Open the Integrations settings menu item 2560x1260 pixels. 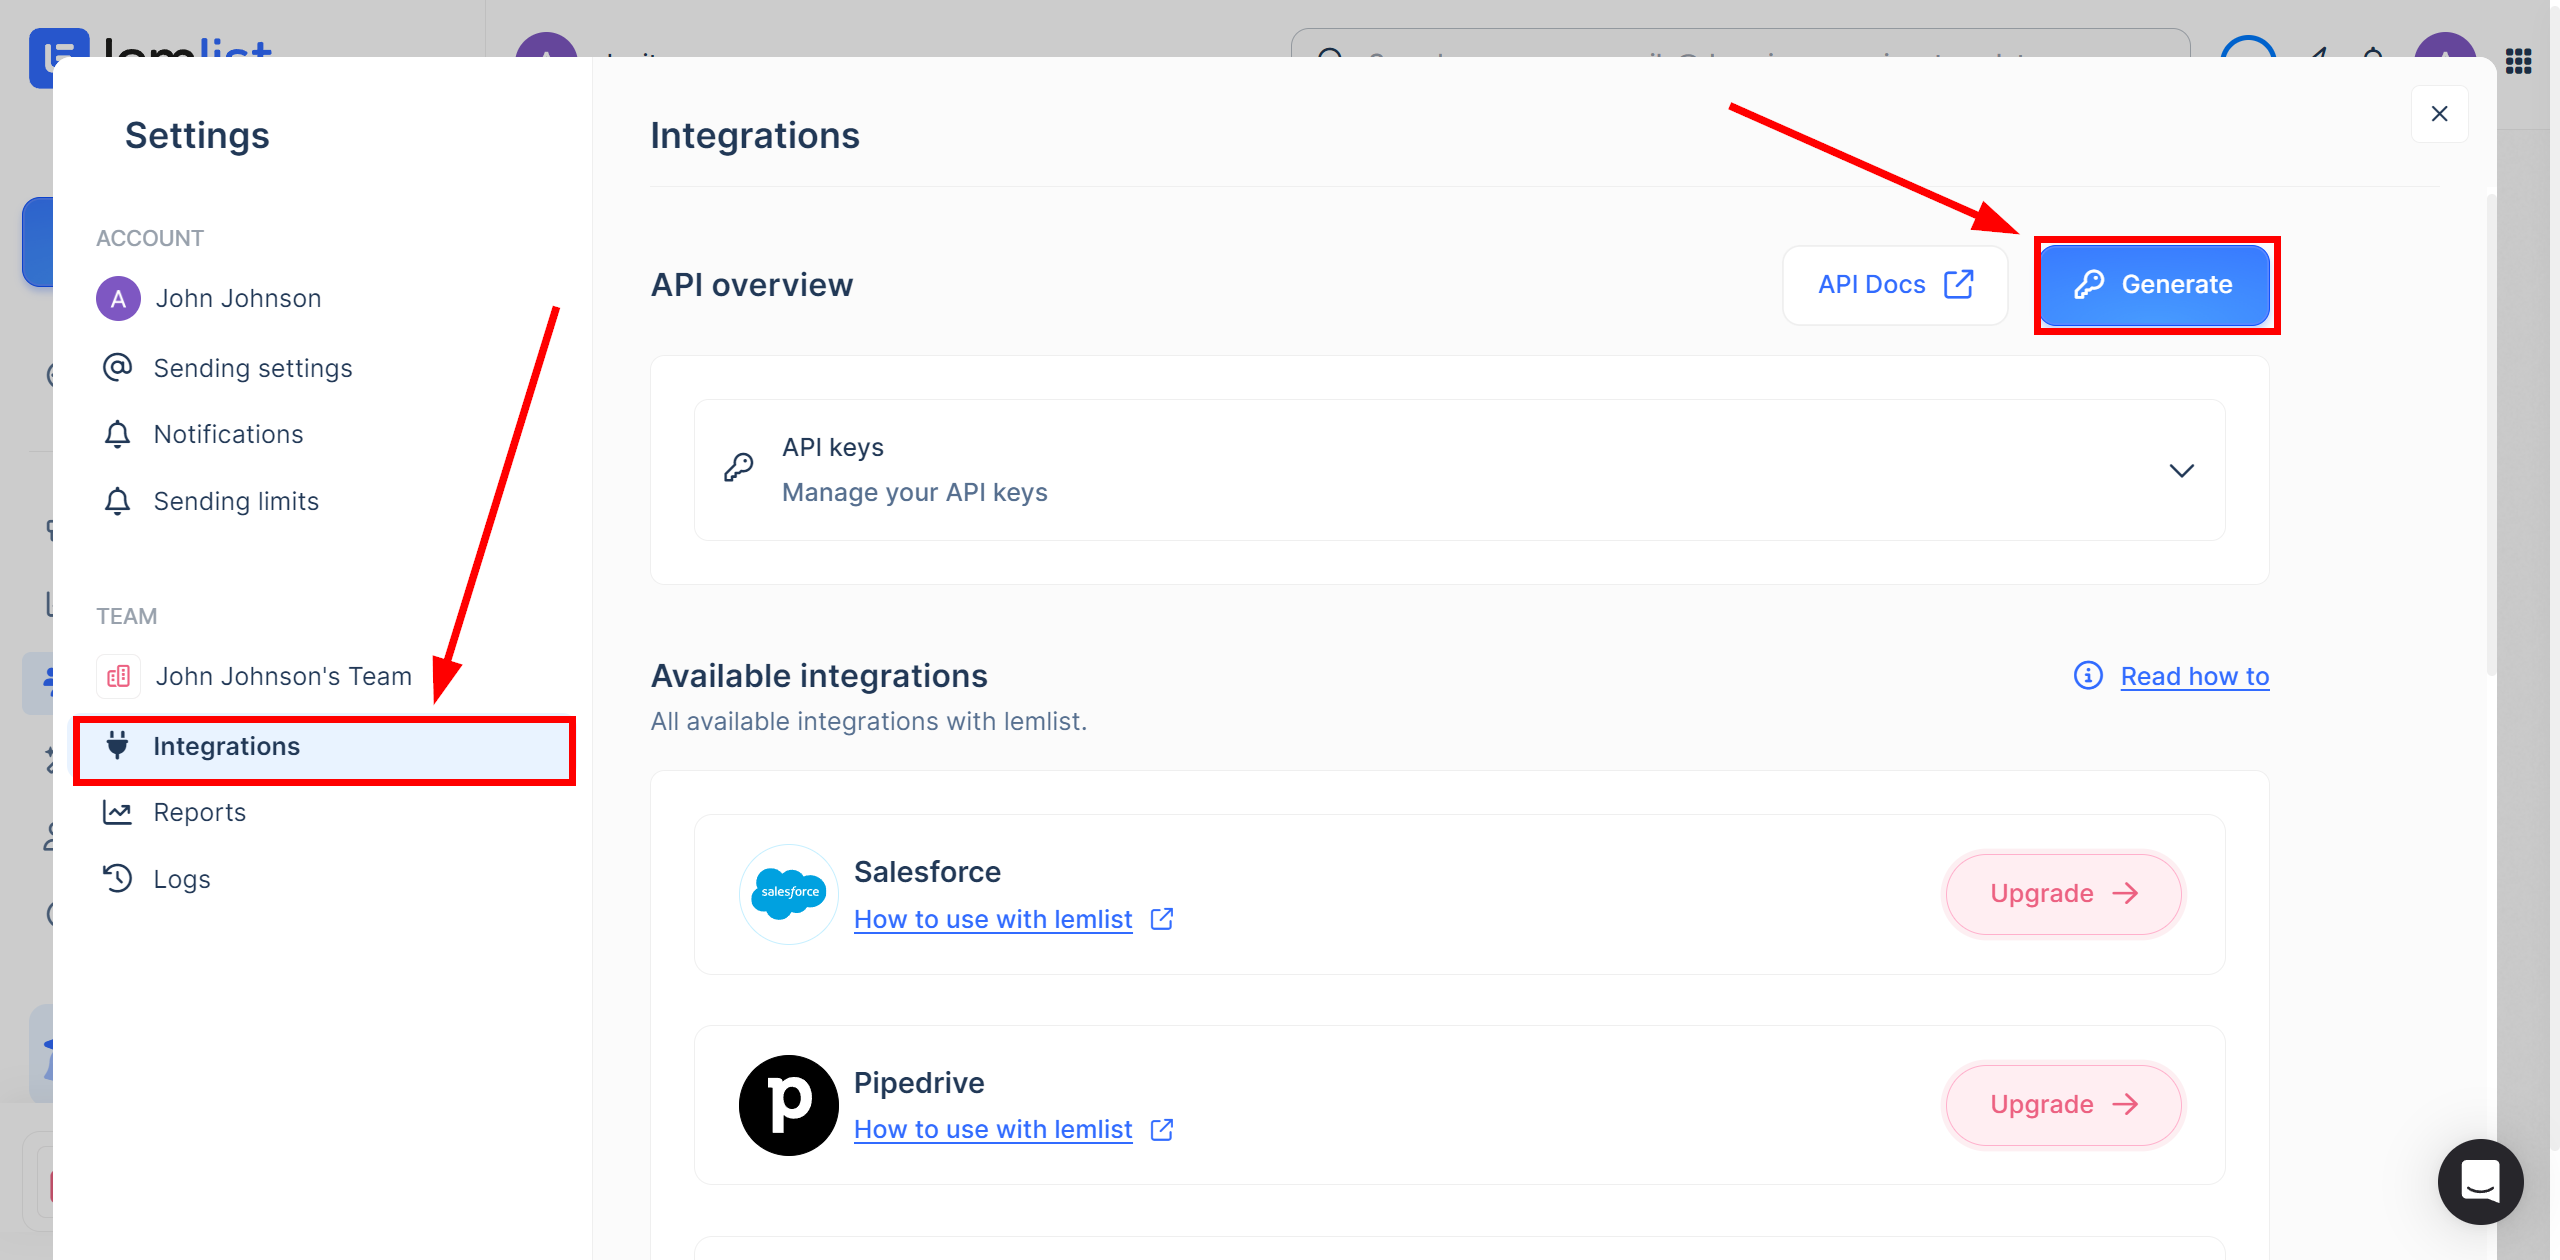[x=324, y=746]
